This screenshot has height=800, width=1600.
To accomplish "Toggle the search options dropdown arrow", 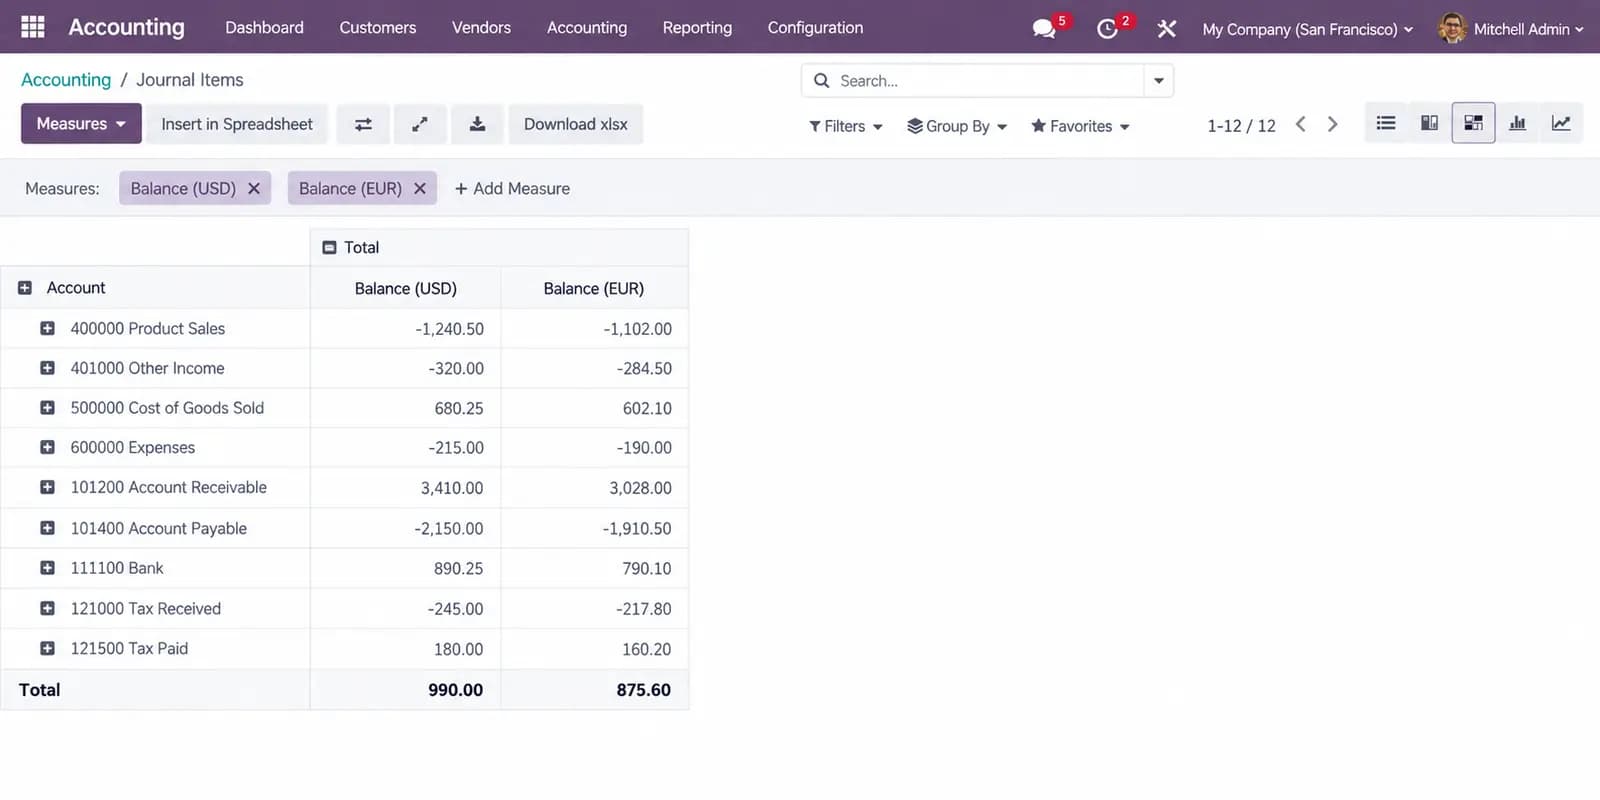I will [x=1159, y=80].
